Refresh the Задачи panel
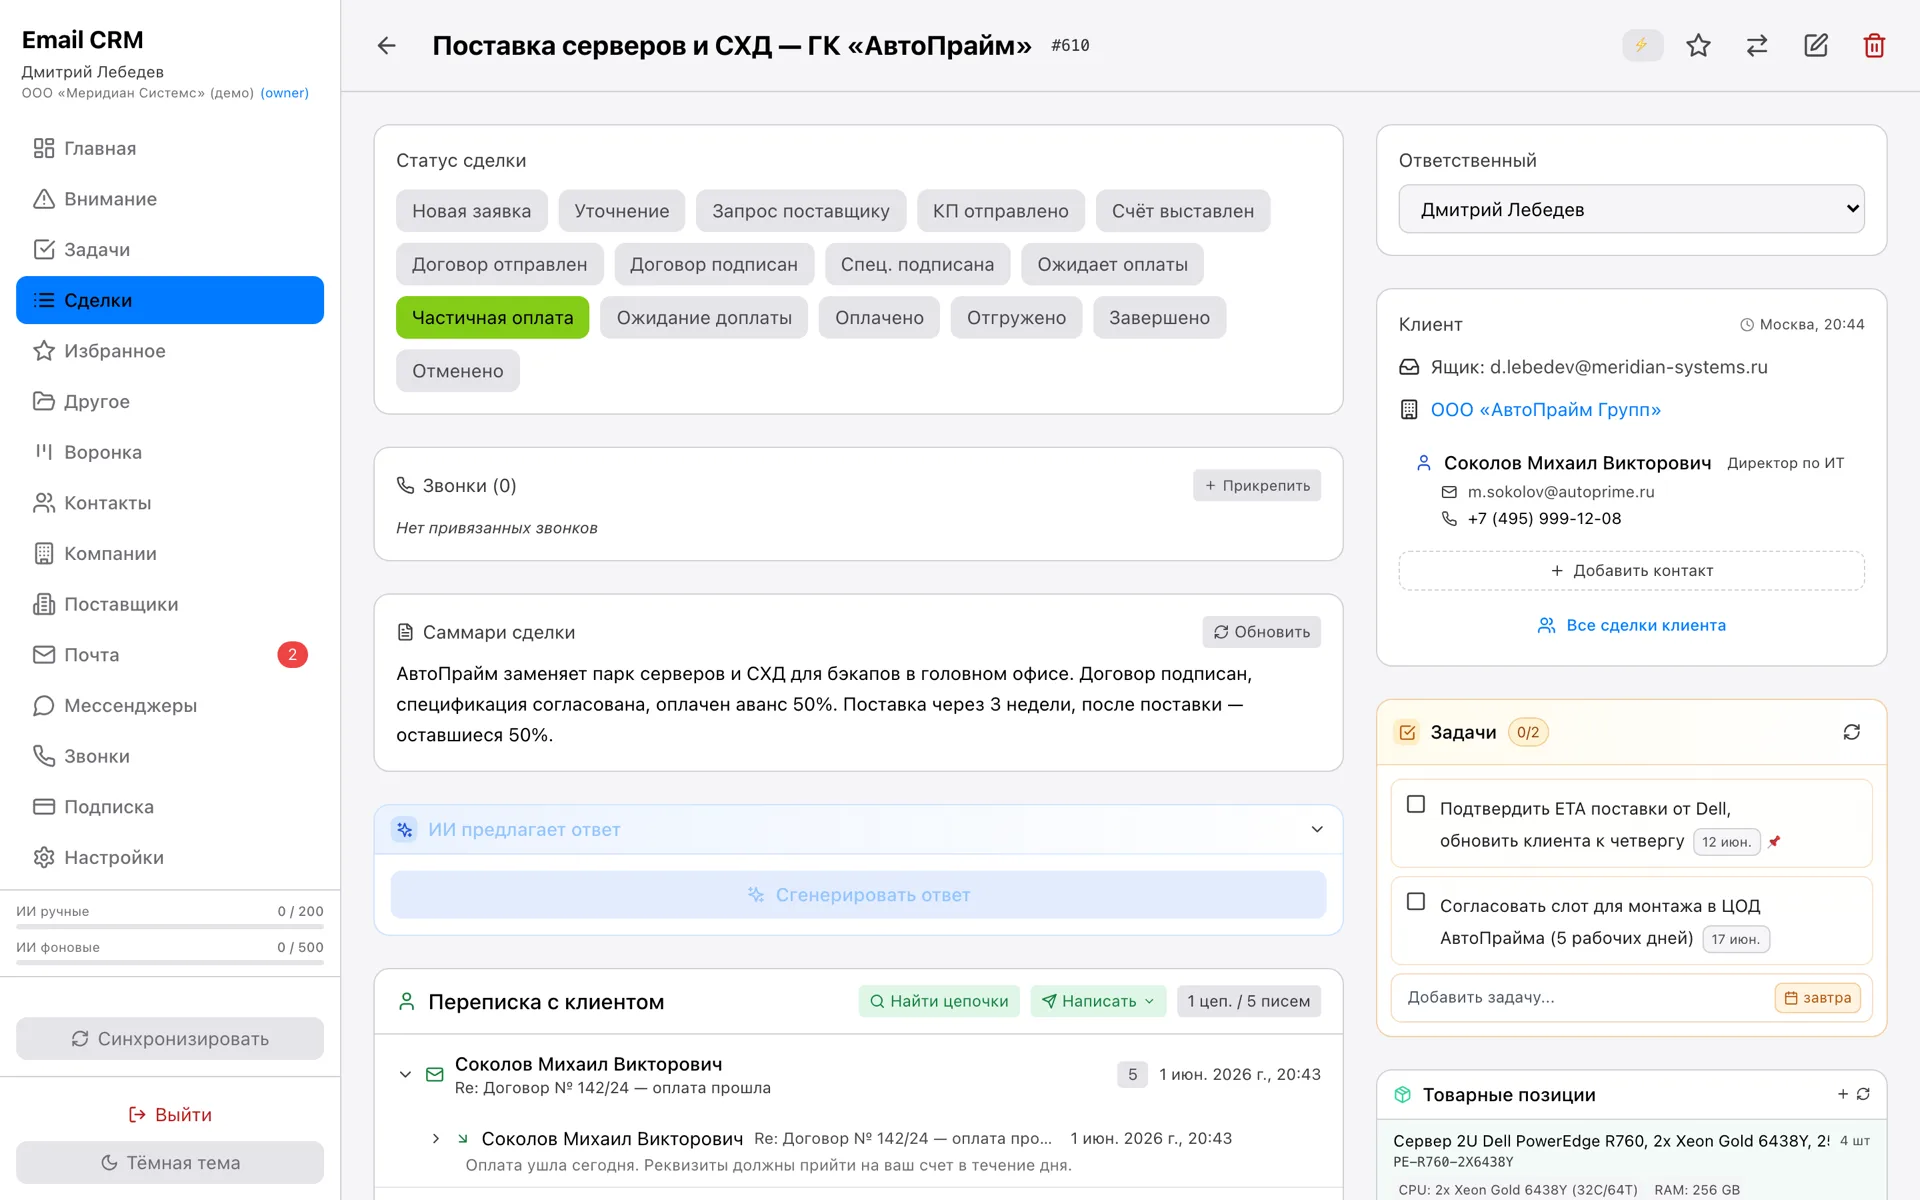Screen dimensions: 1920x1200 tap(1852, 732)
